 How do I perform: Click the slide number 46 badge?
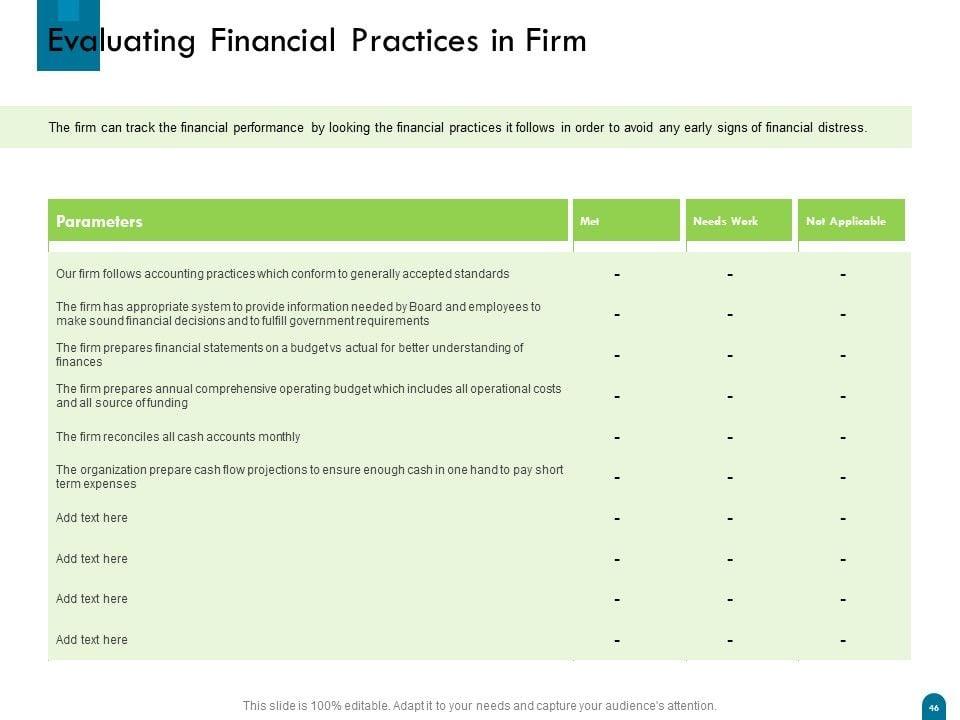933,707
